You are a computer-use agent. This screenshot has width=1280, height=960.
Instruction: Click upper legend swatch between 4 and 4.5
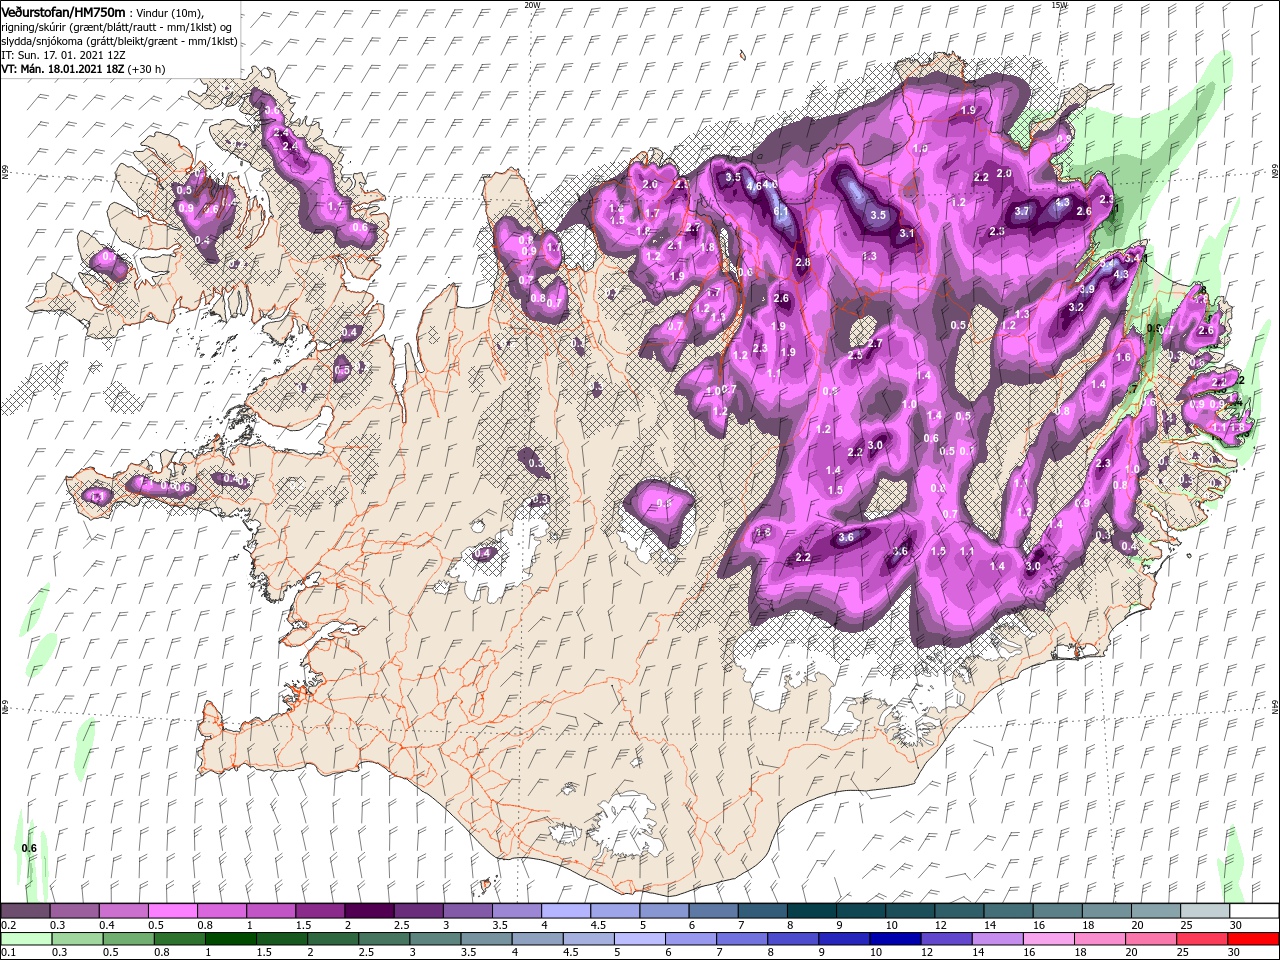(565, 910)
